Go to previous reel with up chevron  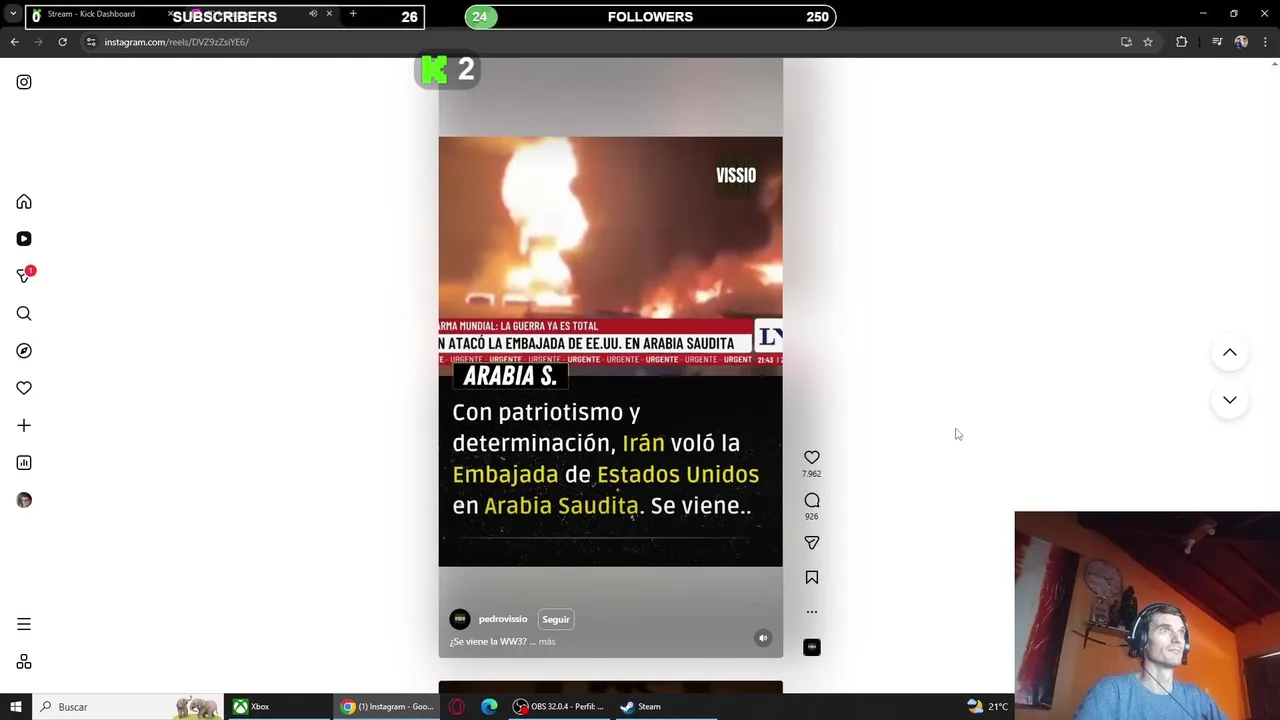point(1230,352)
